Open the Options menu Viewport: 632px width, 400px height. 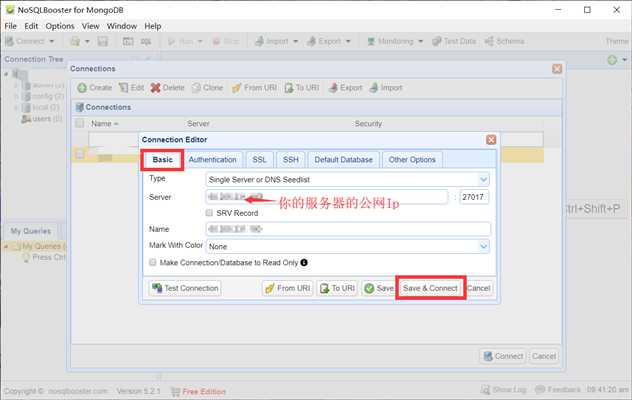(60, 26)
